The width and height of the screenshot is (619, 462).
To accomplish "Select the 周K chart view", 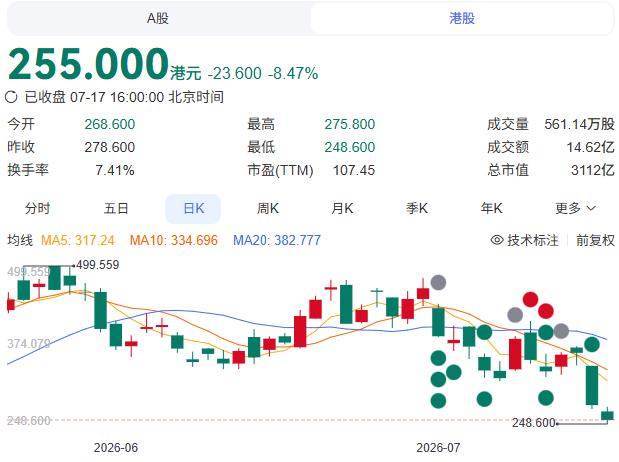I will pos(268,208).
